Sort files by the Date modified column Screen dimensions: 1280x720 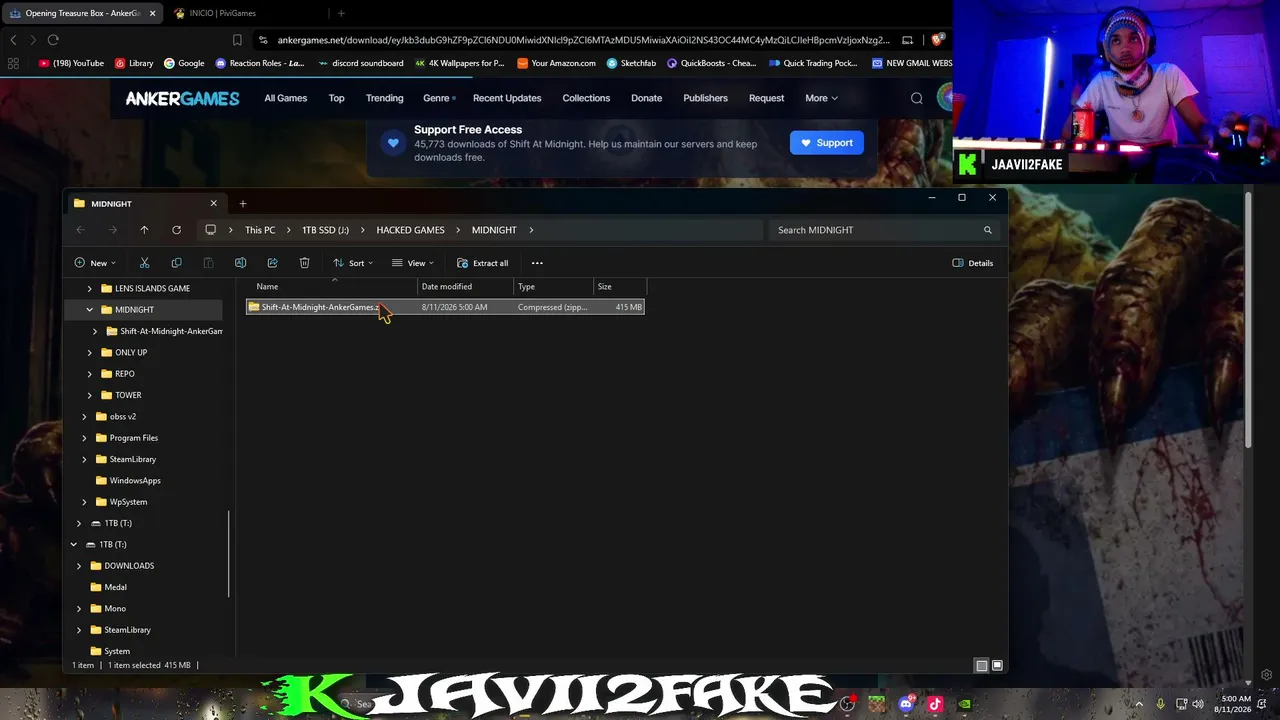click(x=466, y=287)
